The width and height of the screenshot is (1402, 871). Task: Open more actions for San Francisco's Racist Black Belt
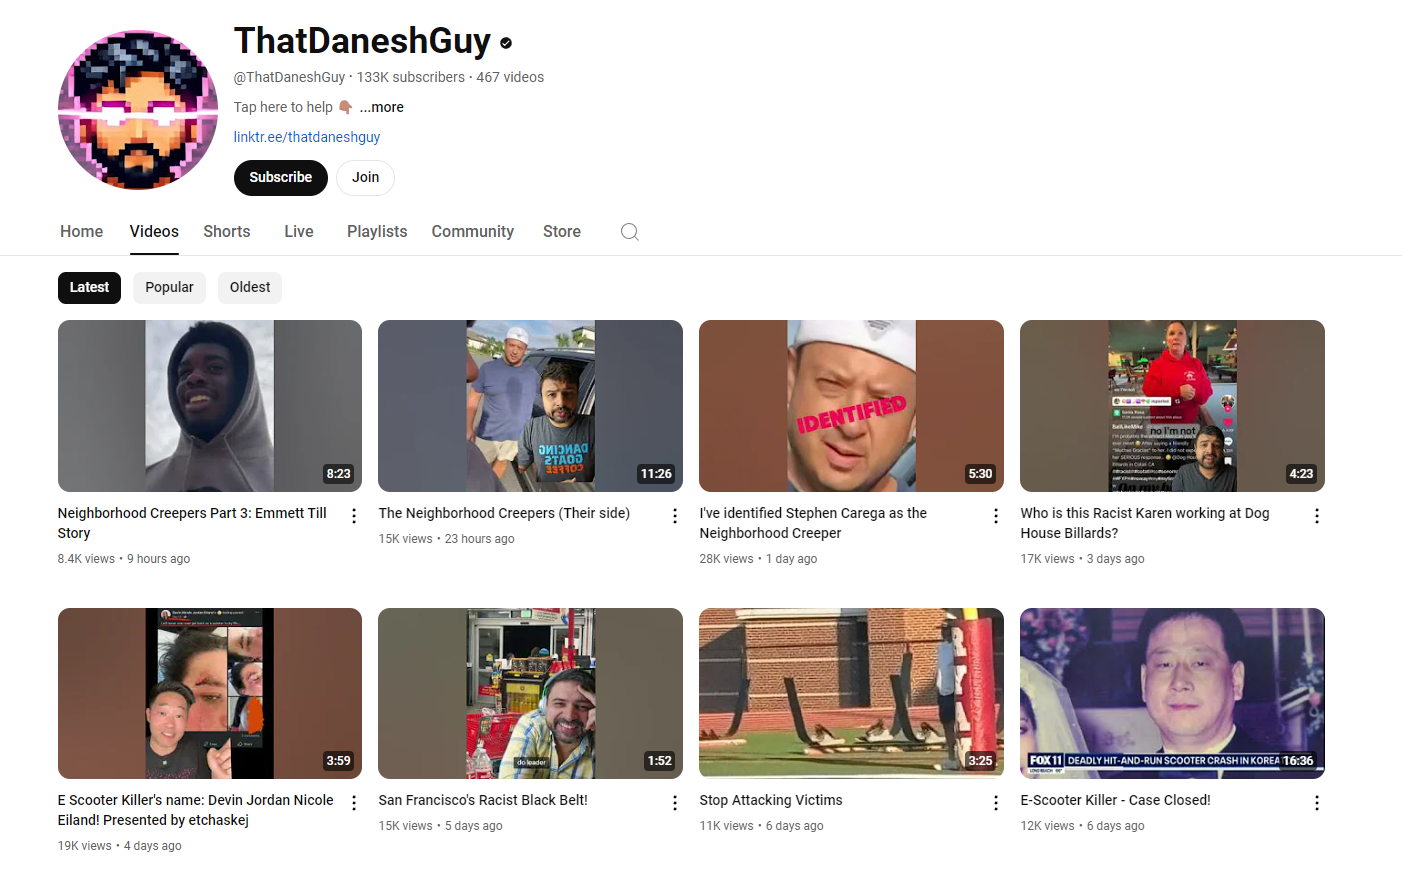pyautogui.click(x=675, y=803)
